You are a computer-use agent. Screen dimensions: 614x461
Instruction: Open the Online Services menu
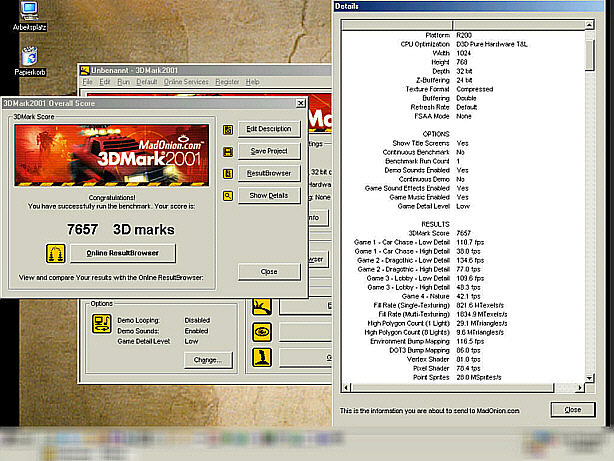(x=186, y=82)
